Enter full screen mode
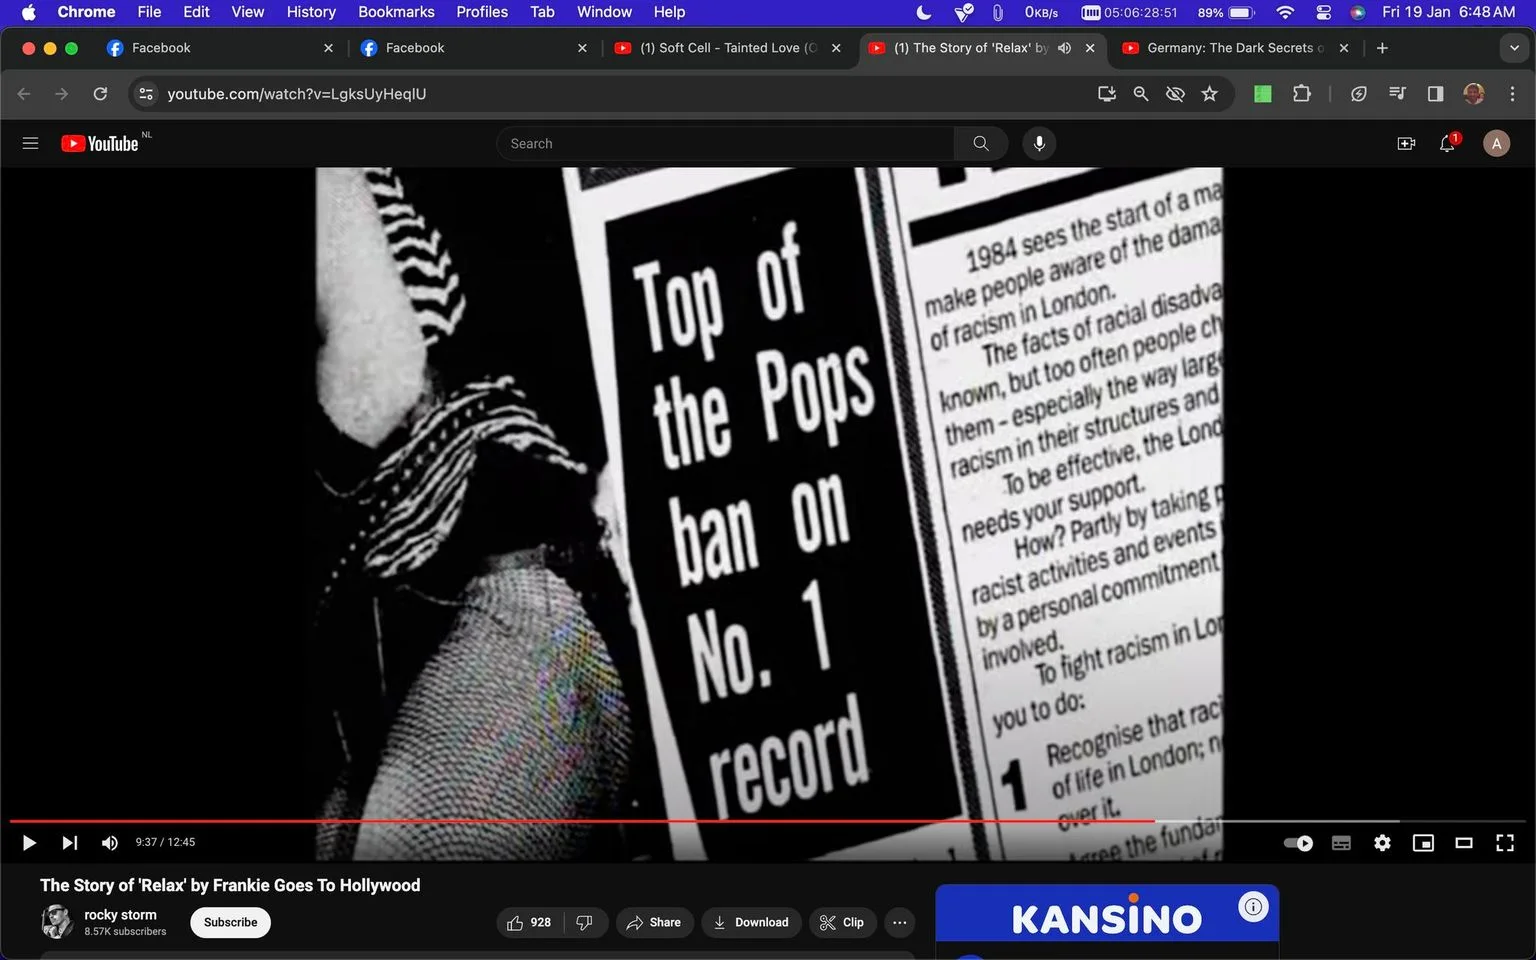 (x=1504, y=843)
